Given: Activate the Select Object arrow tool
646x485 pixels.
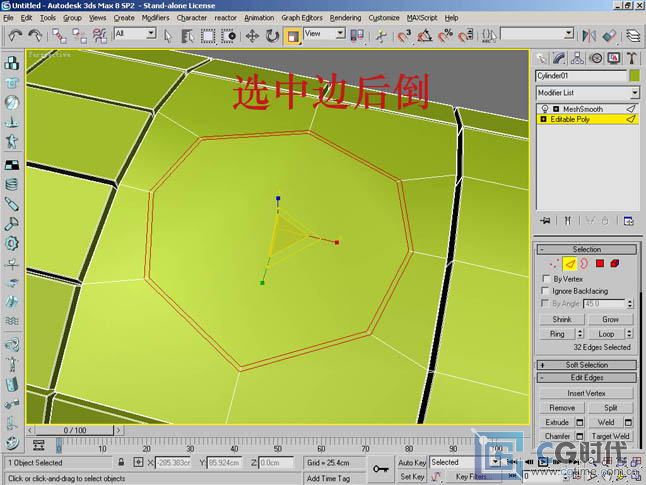Looking at the screenshot, I should coord(168,36).
